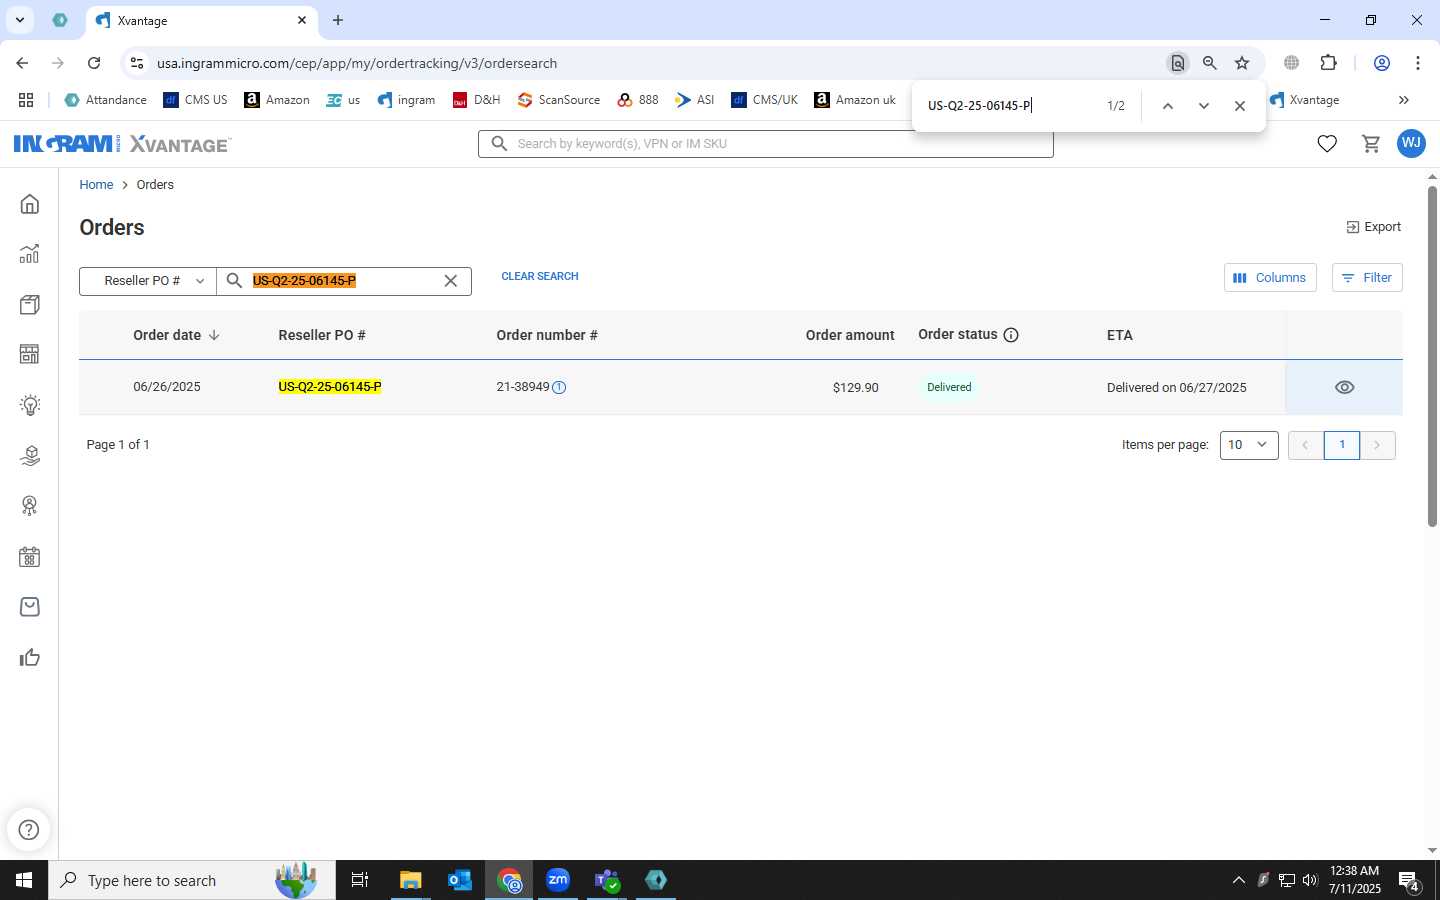This screenshot has width=1440, height=900.
Task: Reload the page
Action: [94, 63]
